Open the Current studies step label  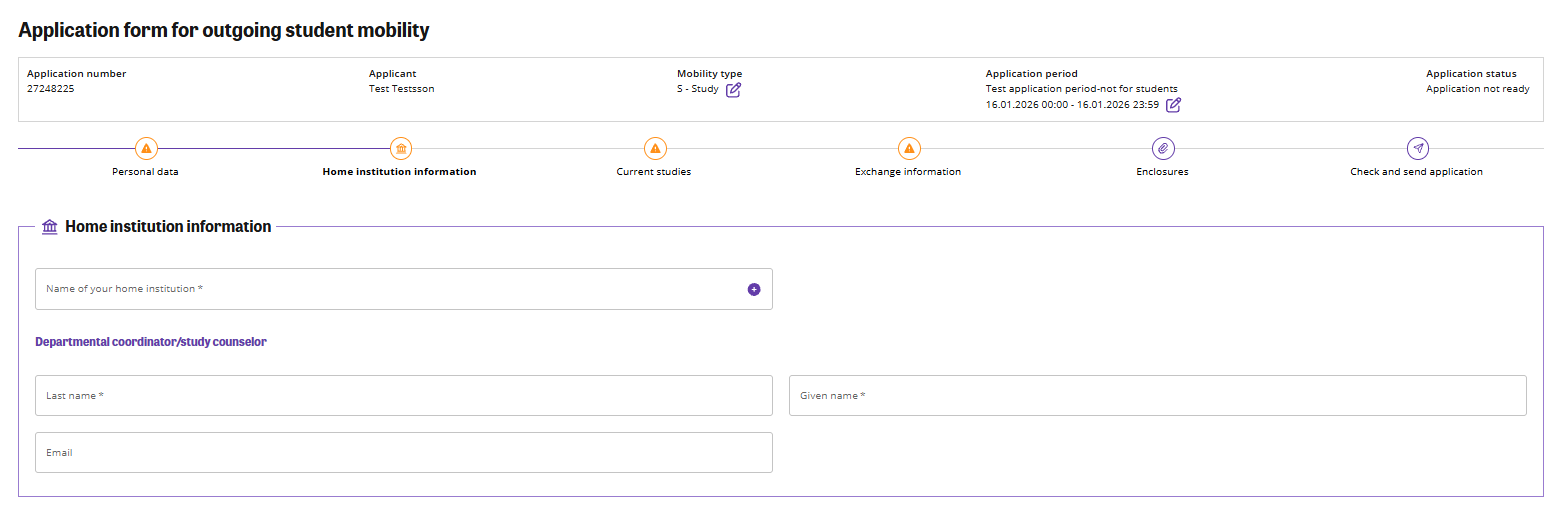click(654, 172)
